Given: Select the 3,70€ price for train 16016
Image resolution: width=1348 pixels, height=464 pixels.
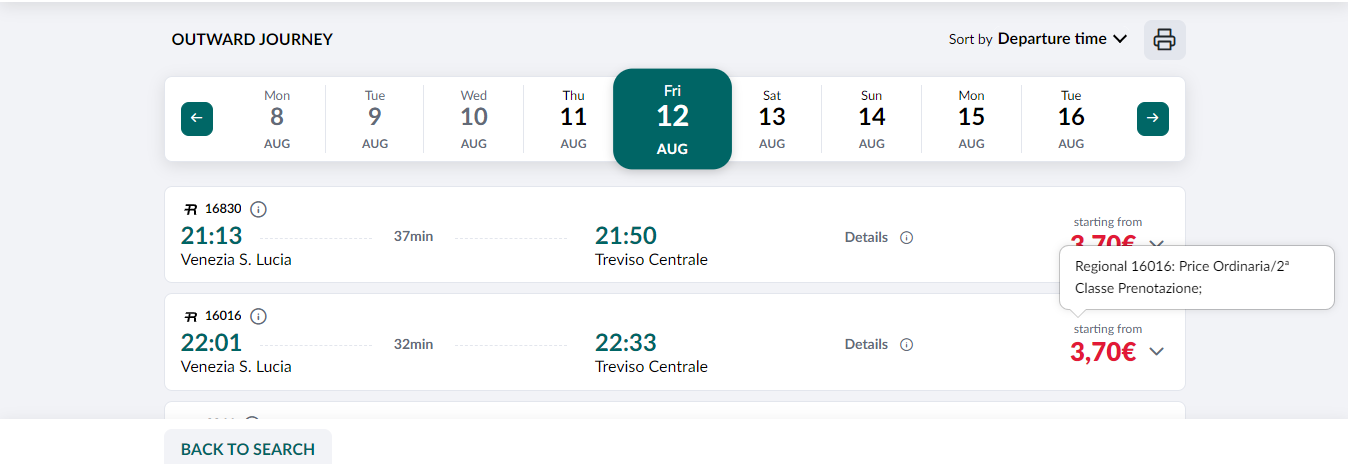Looking at the screenshot, I should tap(1103, 352).
